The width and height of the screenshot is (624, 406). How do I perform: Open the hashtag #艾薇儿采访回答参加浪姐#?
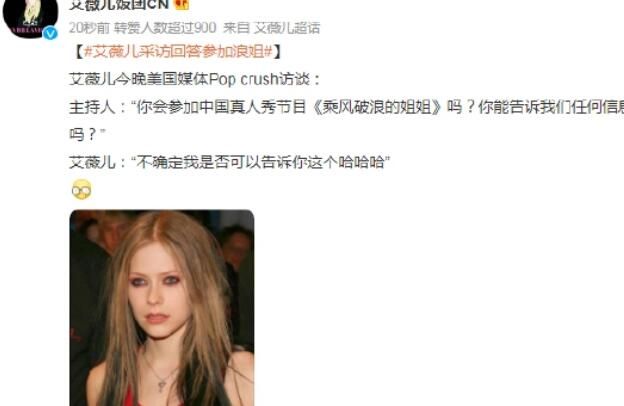click(178, 52)
